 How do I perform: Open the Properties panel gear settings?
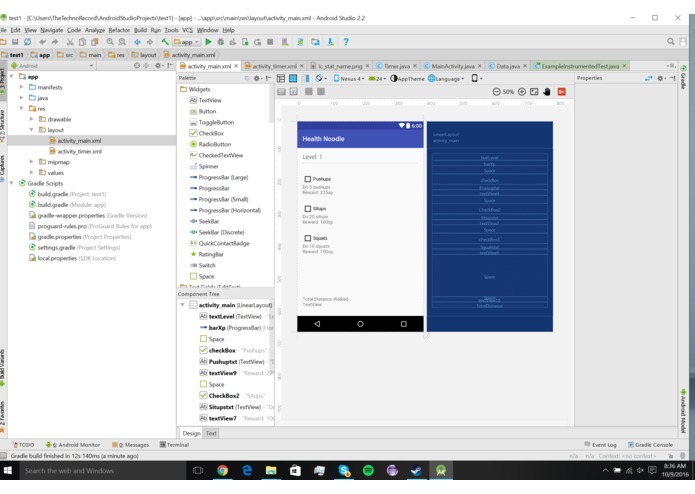pos(660,78)
